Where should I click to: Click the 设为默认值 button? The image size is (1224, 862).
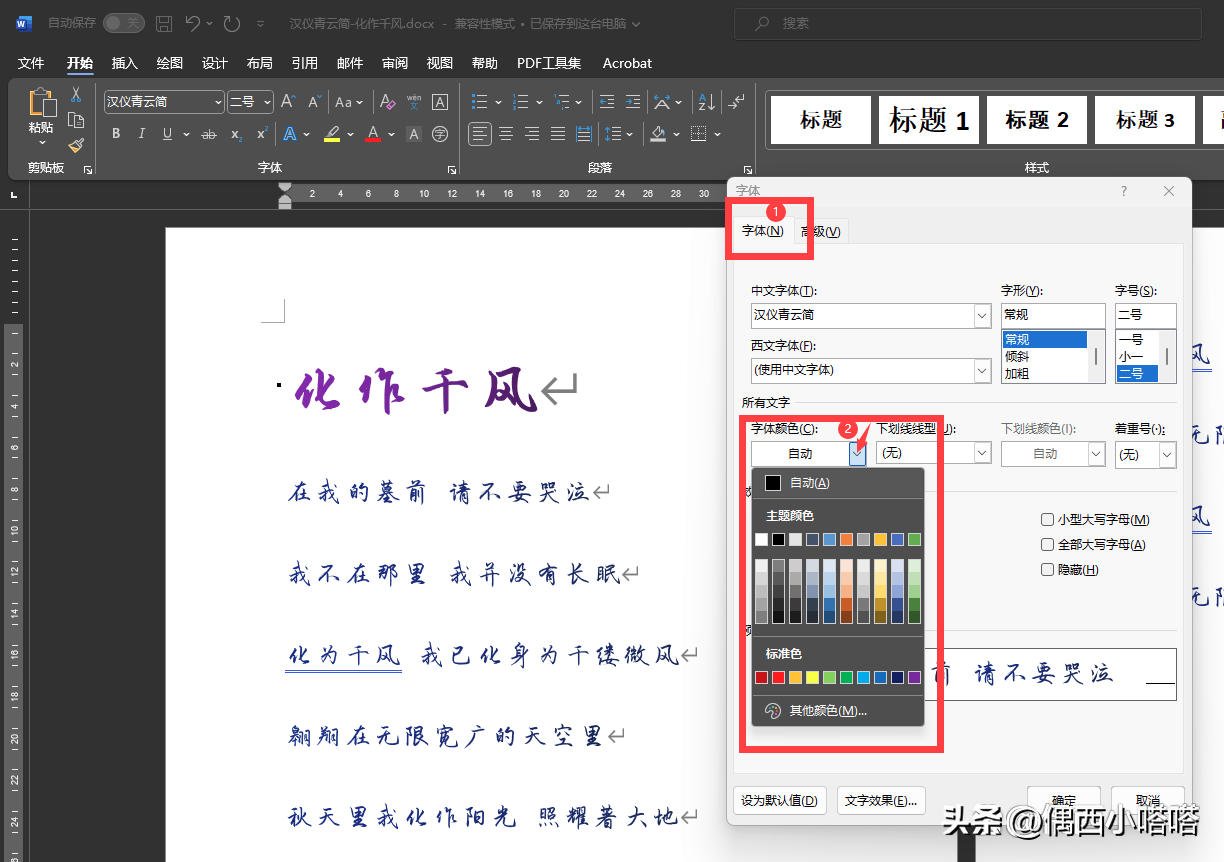(779, 800)
